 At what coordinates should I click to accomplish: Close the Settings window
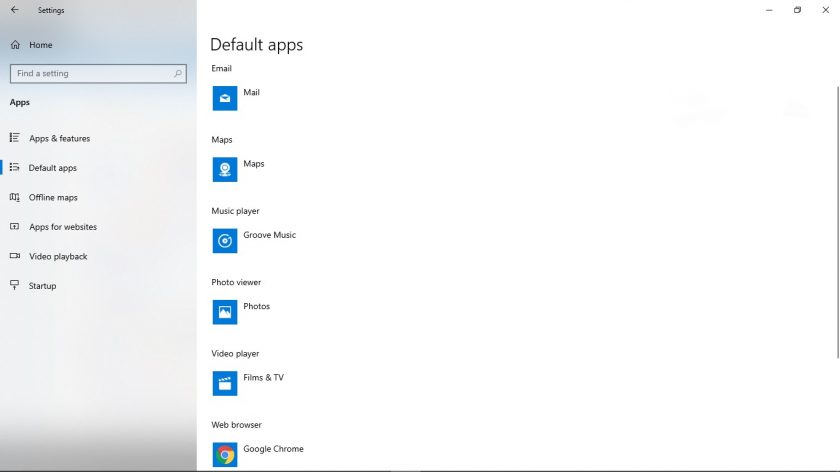point(826,10)
